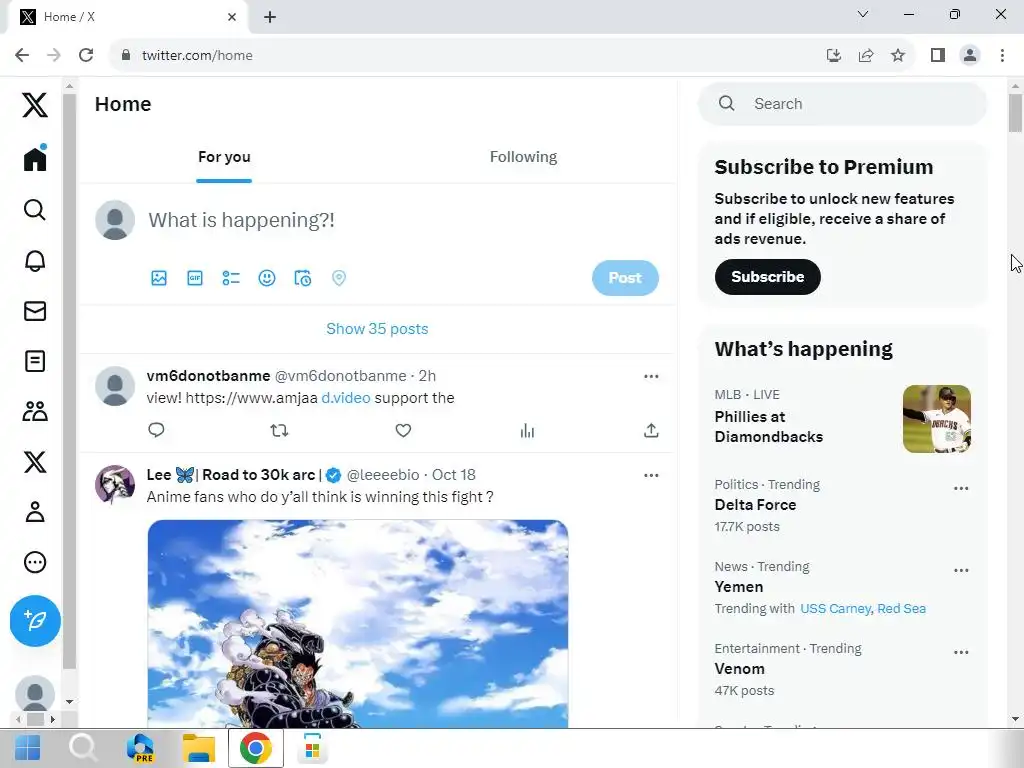
Task: Open More circle ellipsis icon in sidebar
Action: pos(35,562)
